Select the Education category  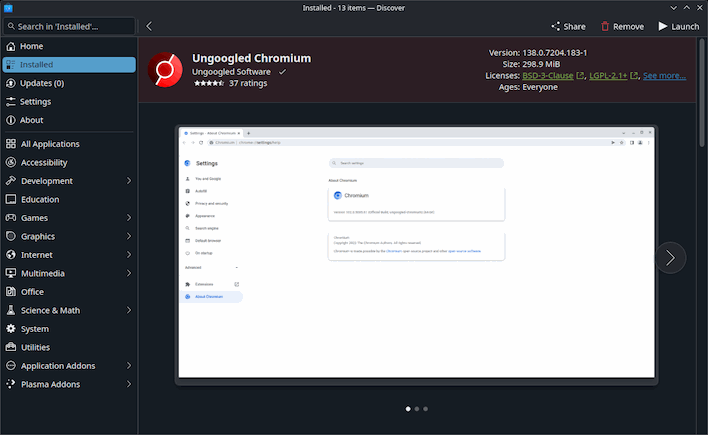[x=40, y=199]
